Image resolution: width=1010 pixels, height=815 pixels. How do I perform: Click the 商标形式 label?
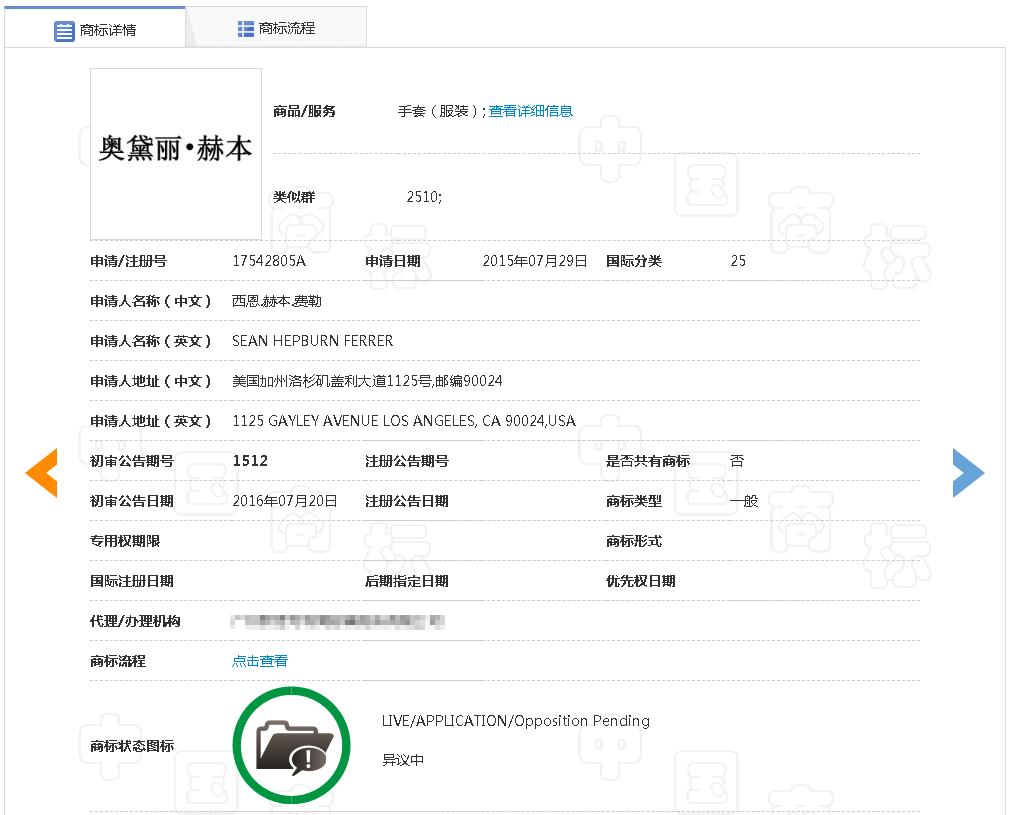point(634,541)
